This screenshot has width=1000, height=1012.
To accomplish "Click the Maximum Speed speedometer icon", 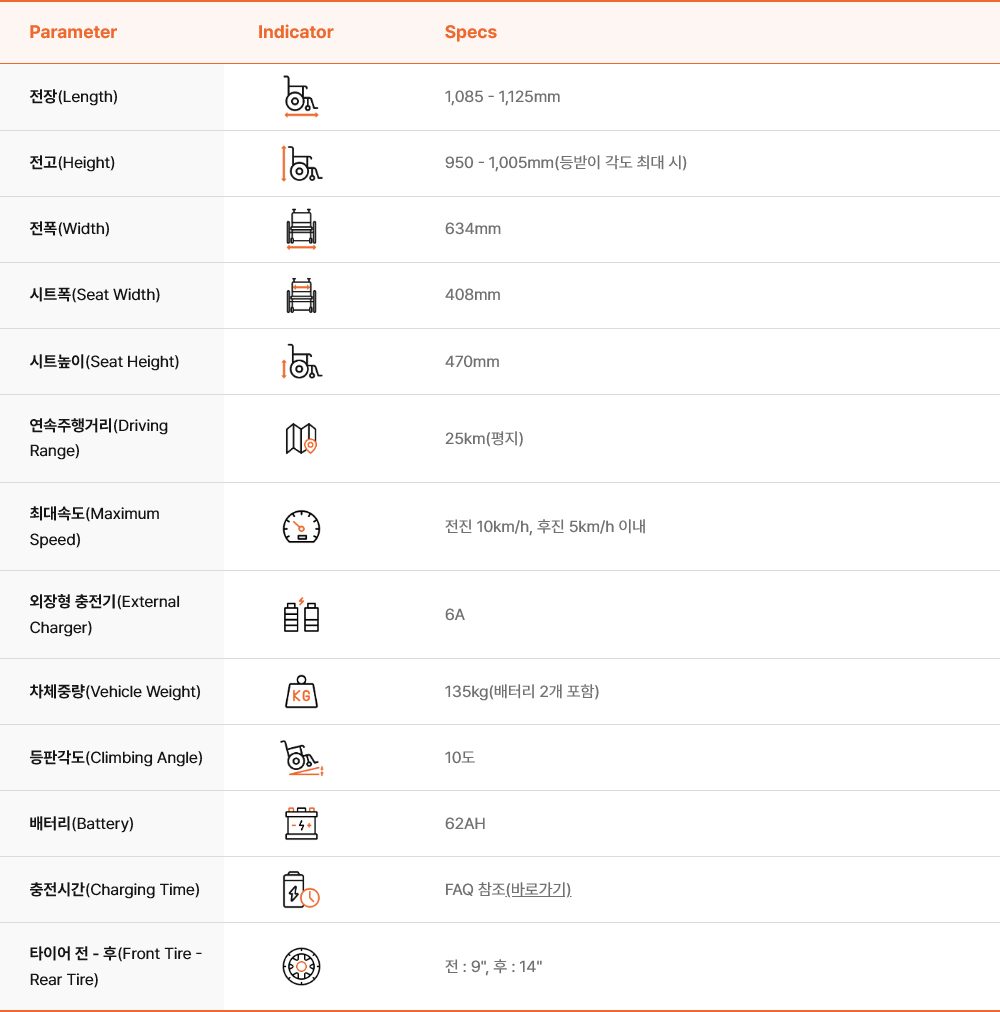I will click(301, 527).
